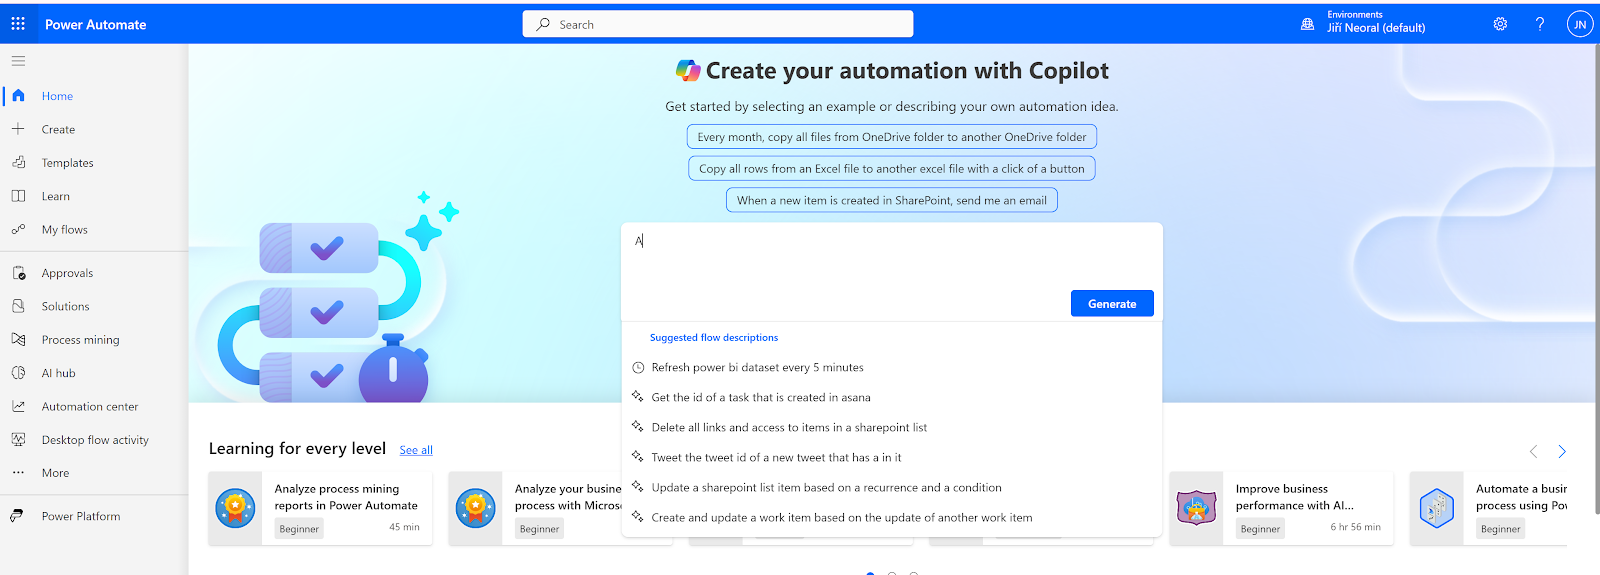Open the JN account avatar
Screen dimensions: 1600x575
[1580, 24]
